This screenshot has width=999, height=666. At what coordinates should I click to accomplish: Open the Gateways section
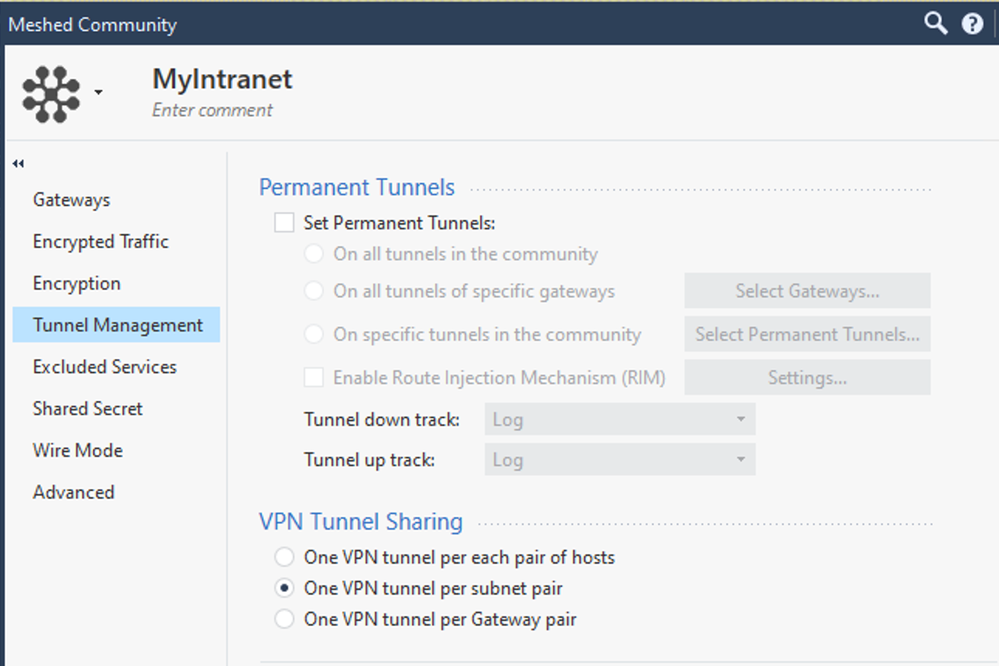[71, 200]
